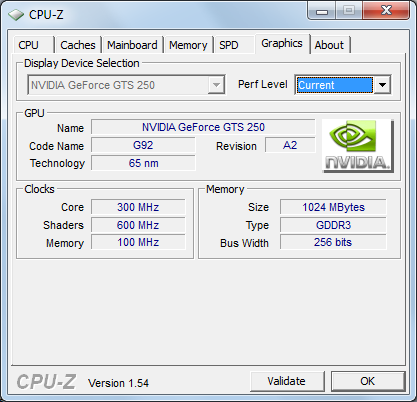Click the GPU name value NVIDIA GeForce GTS 250
The image size is (417, 402).
pos(203,127)
